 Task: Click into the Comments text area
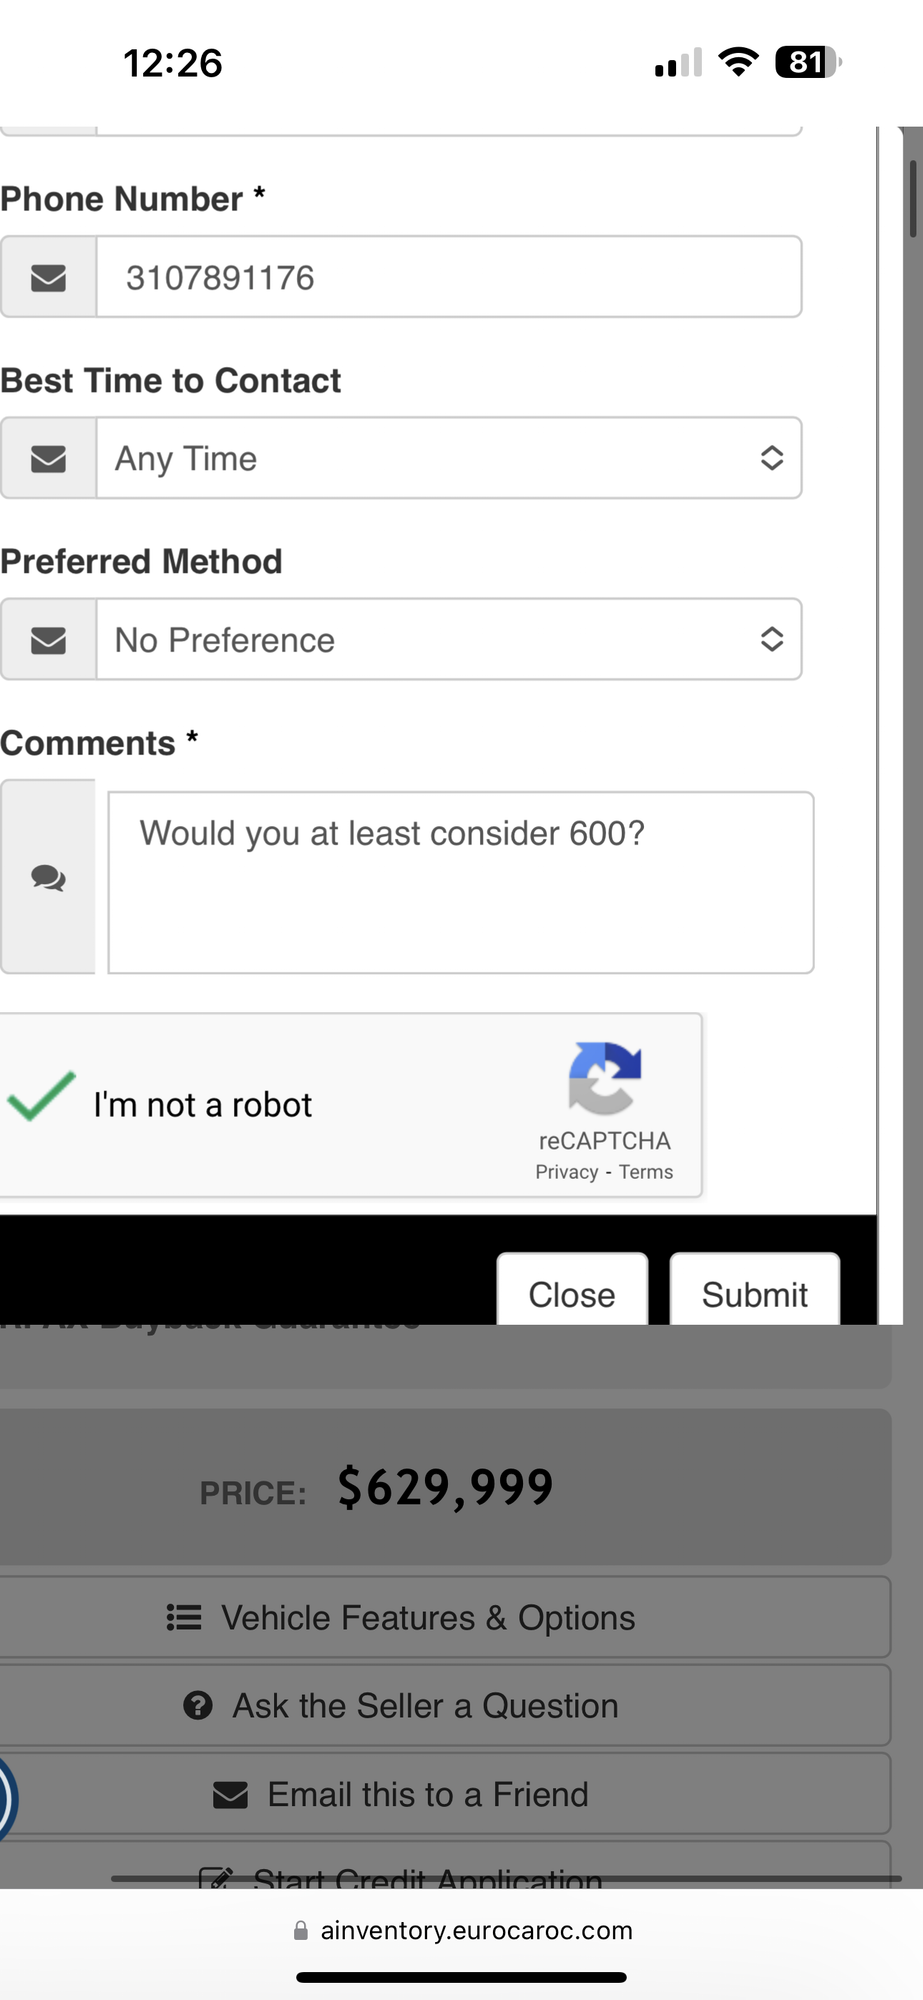(460, 882)
